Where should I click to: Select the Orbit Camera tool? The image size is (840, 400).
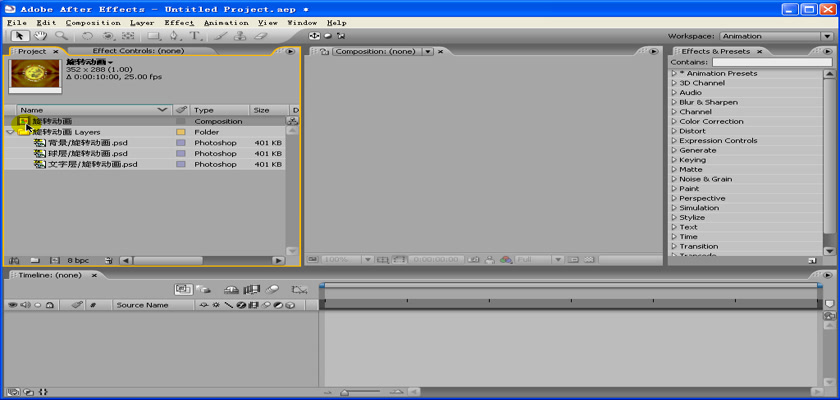pyautogui.click(x=109, y=36)
